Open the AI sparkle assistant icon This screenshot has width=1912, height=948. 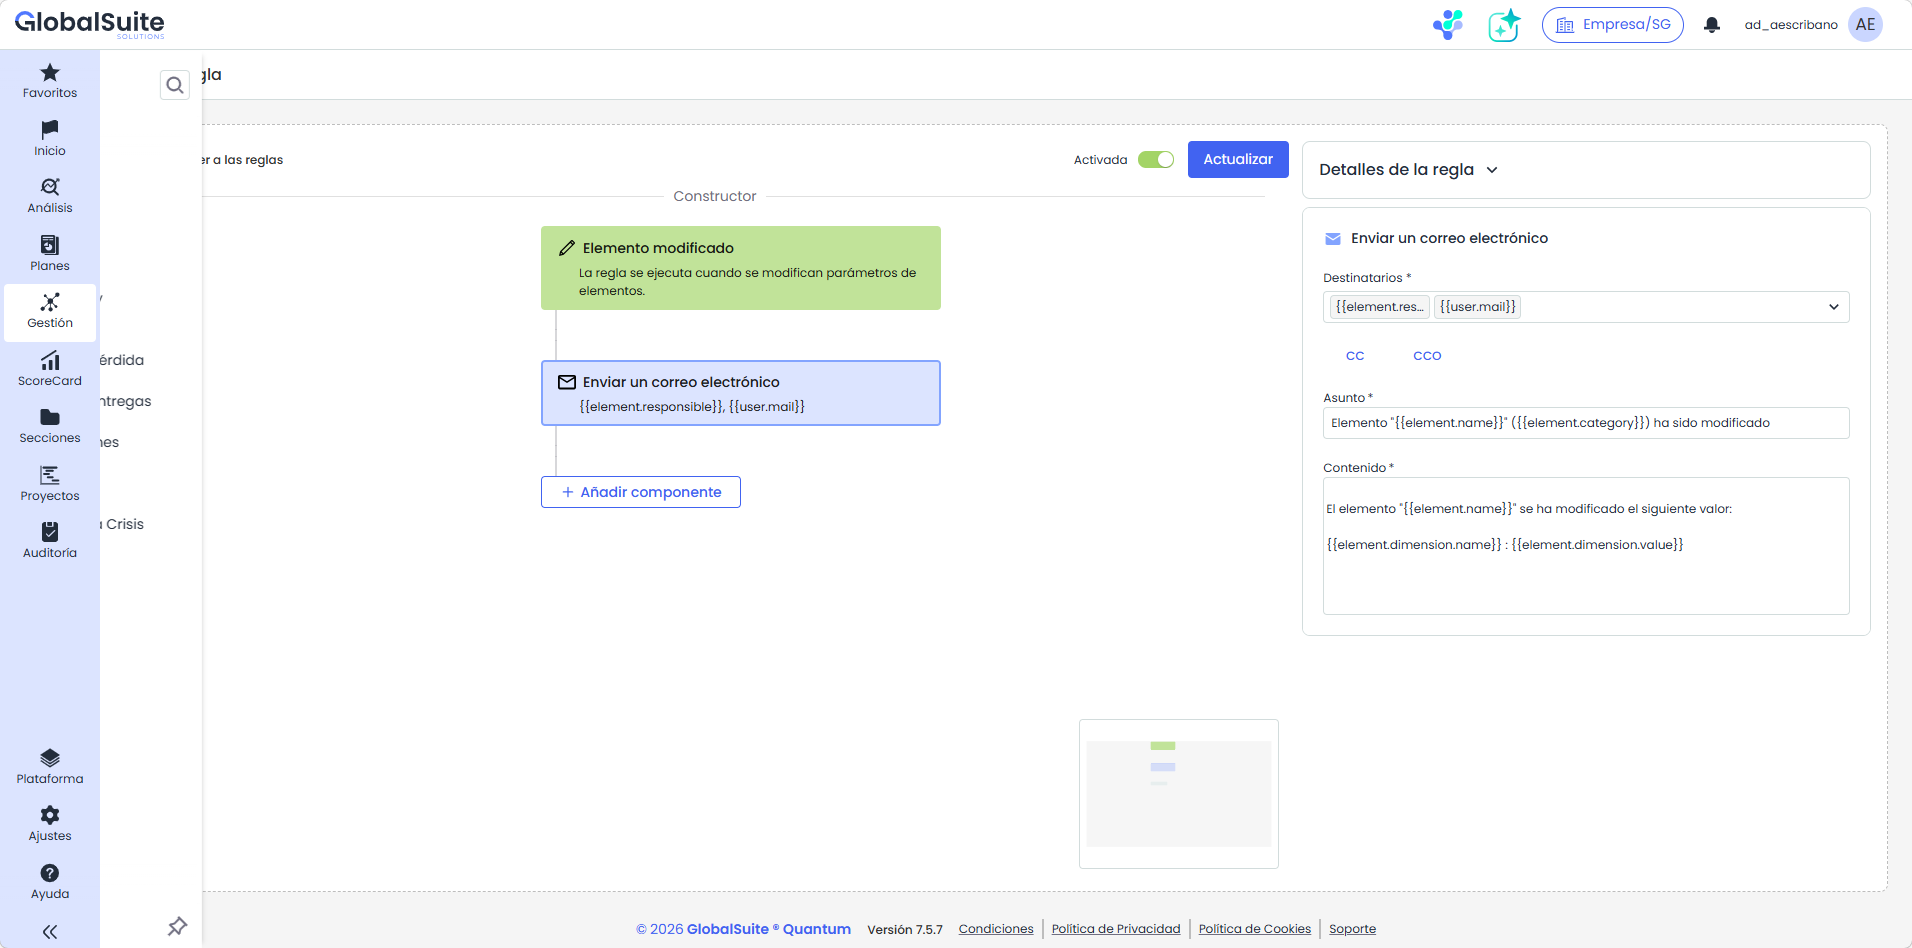[x=1504, y=25]
